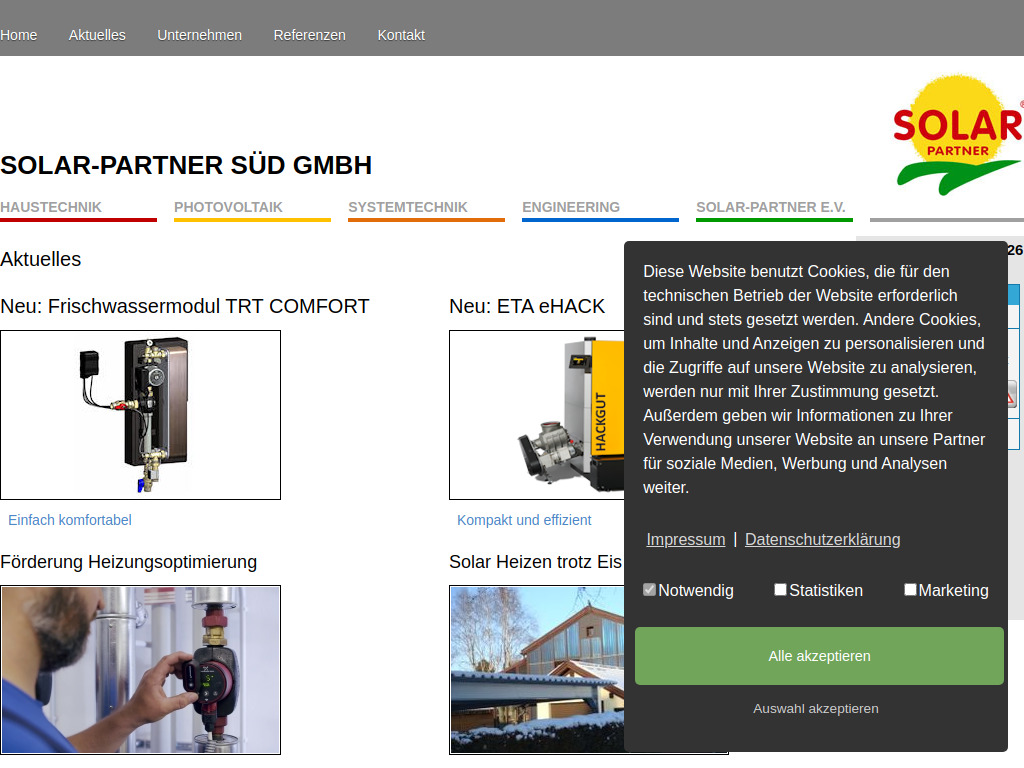
Task: Open the SOLAR-PARTNER E.V. tab
Action: [x=773, y=207]
